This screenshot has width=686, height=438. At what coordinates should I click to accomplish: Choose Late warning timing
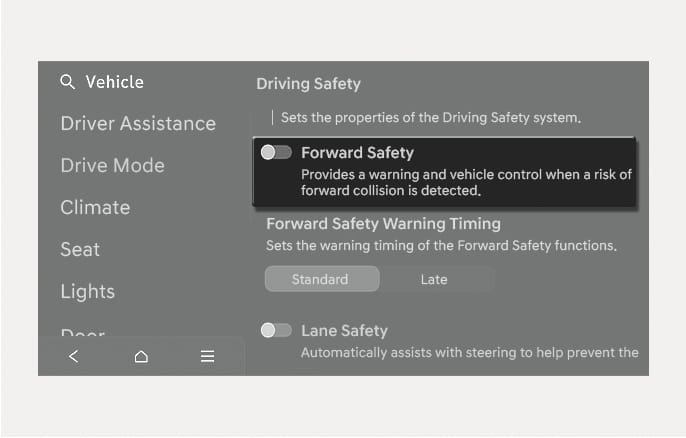[434, 279]
